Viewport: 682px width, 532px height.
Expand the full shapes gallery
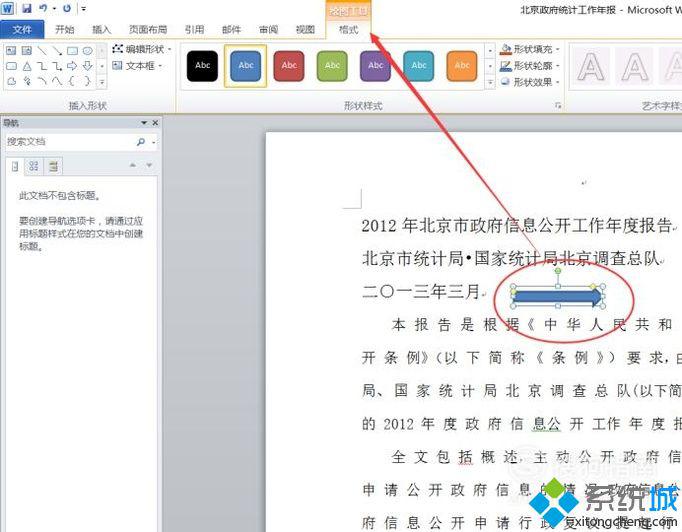tap(102, 81)
